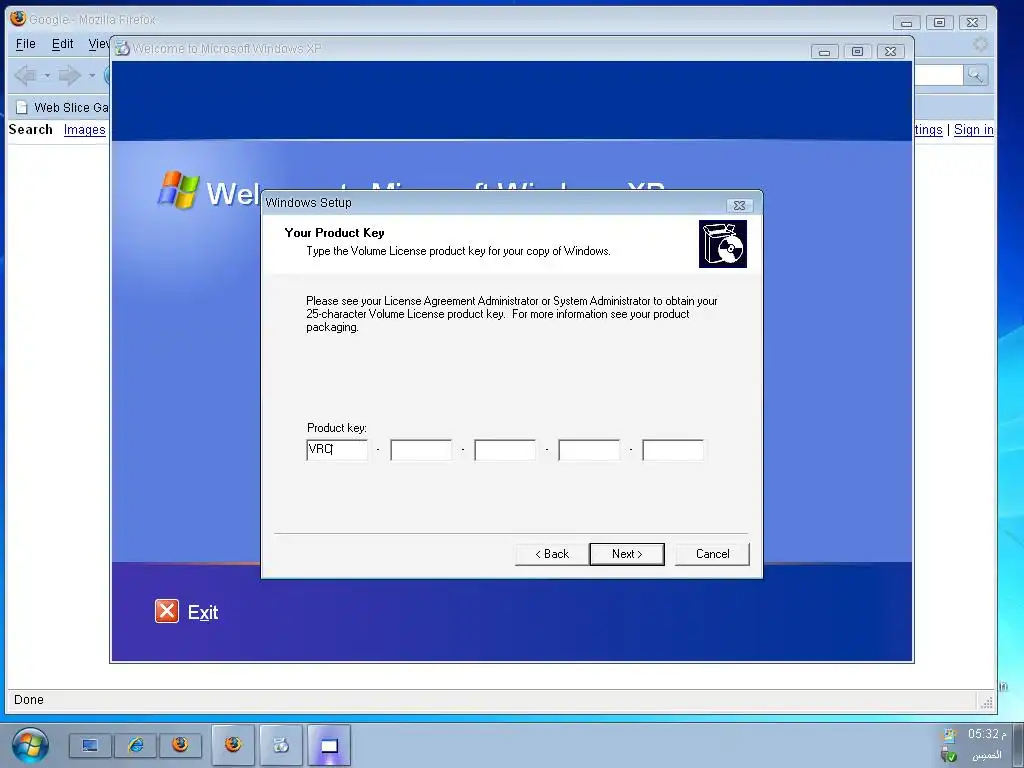Select the fifth product key field
Viewport: 1024px width, 768px height.
[673, 449]
